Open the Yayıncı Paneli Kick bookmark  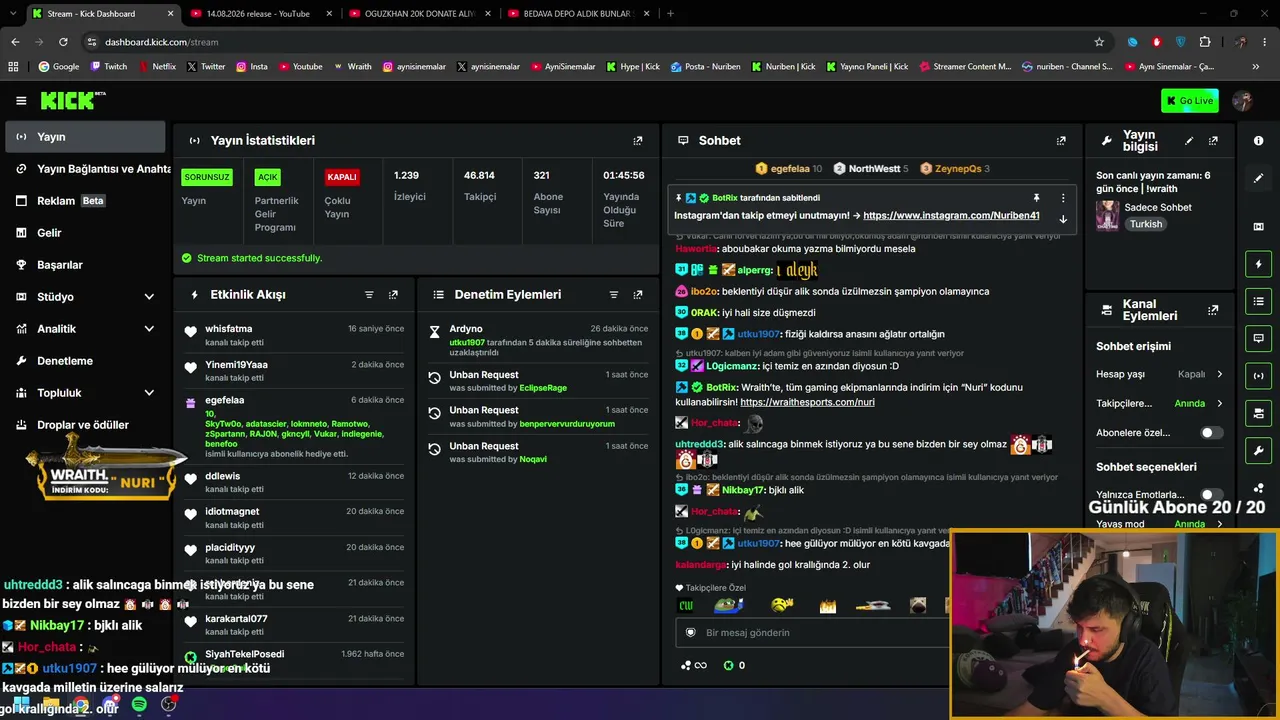coord(868,67)
